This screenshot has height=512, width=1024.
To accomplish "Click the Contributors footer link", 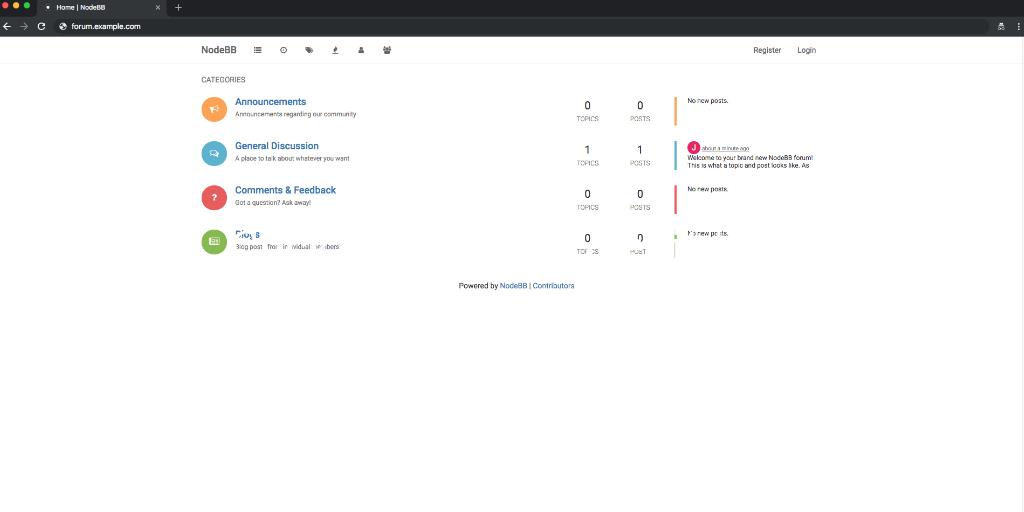I will [553, 286].
